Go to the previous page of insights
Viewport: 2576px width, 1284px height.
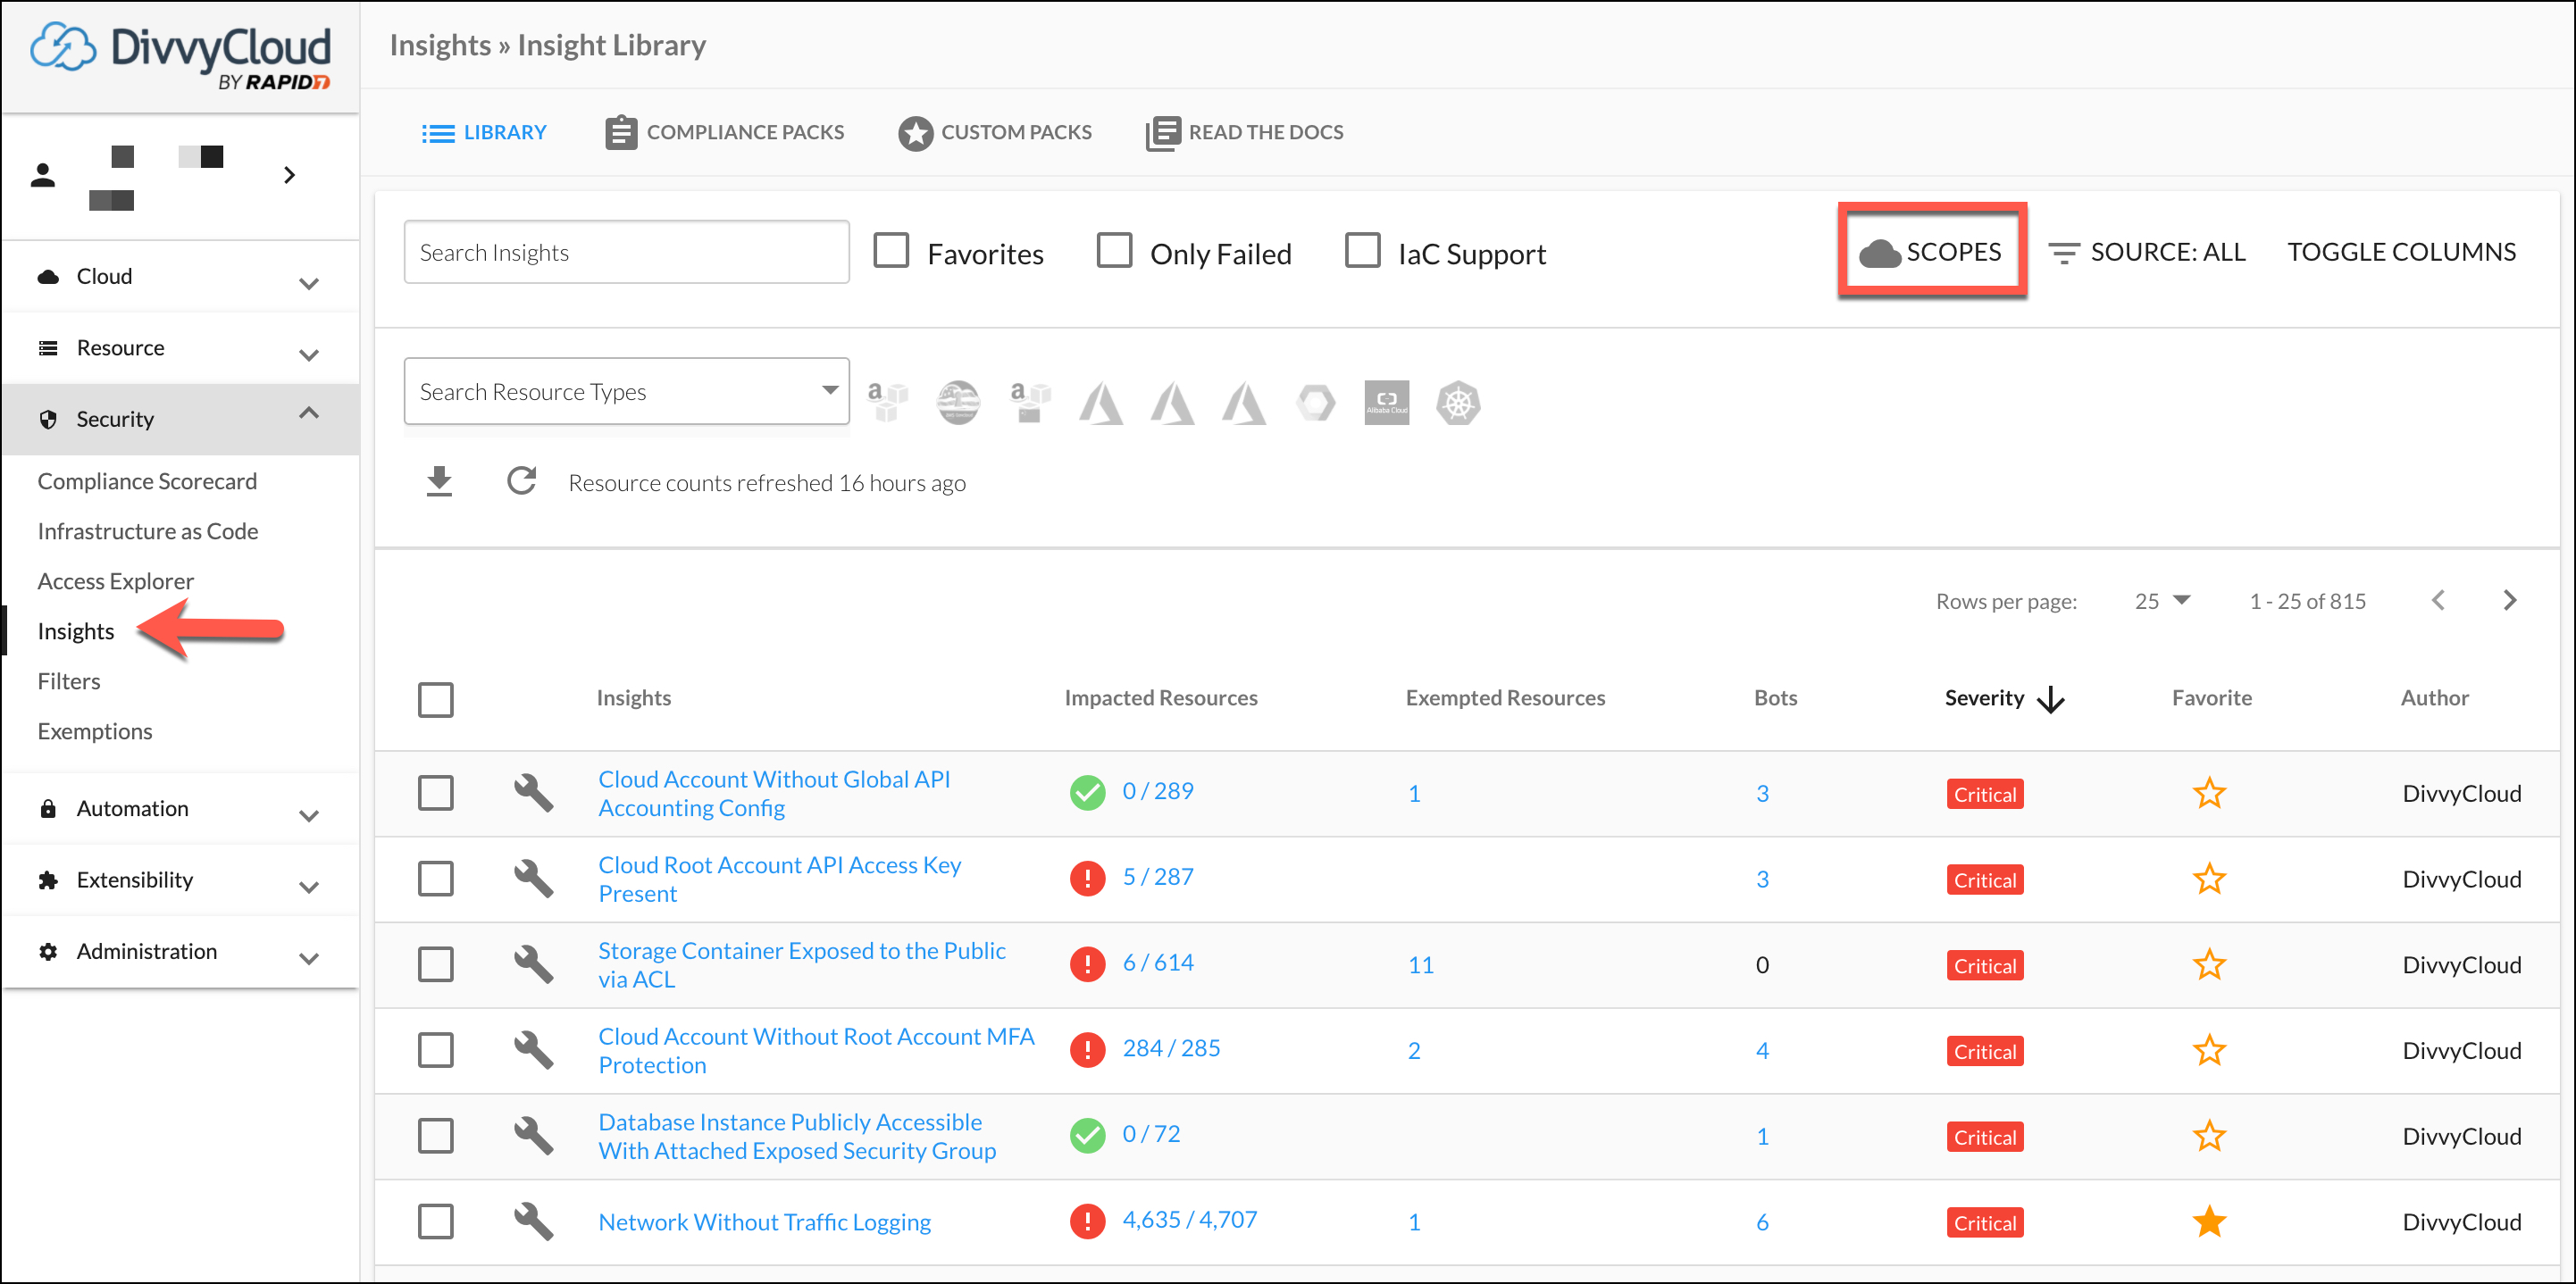2438,600
